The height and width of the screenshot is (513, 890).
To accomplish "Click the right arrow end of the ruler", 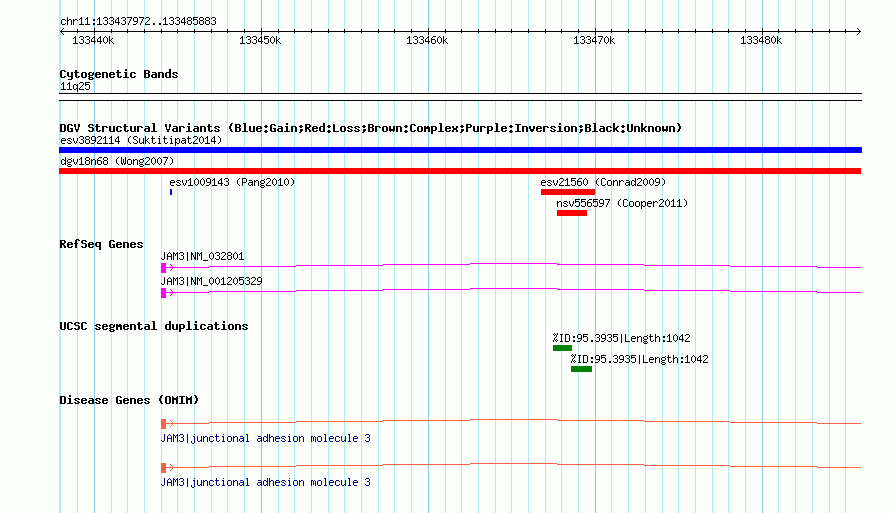I will [x=859, y=31].
